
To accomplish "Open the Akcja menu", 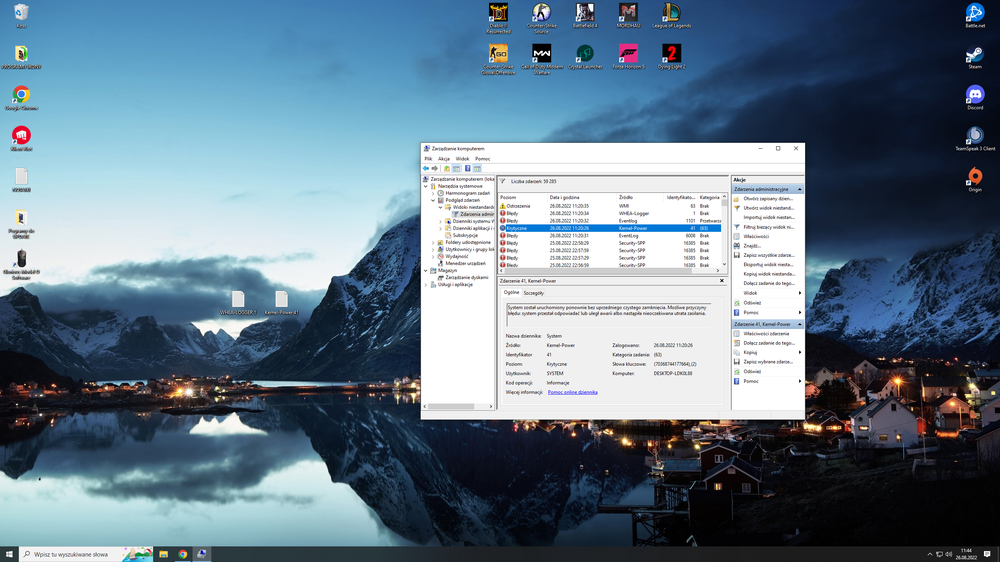I will coord(443,159).
